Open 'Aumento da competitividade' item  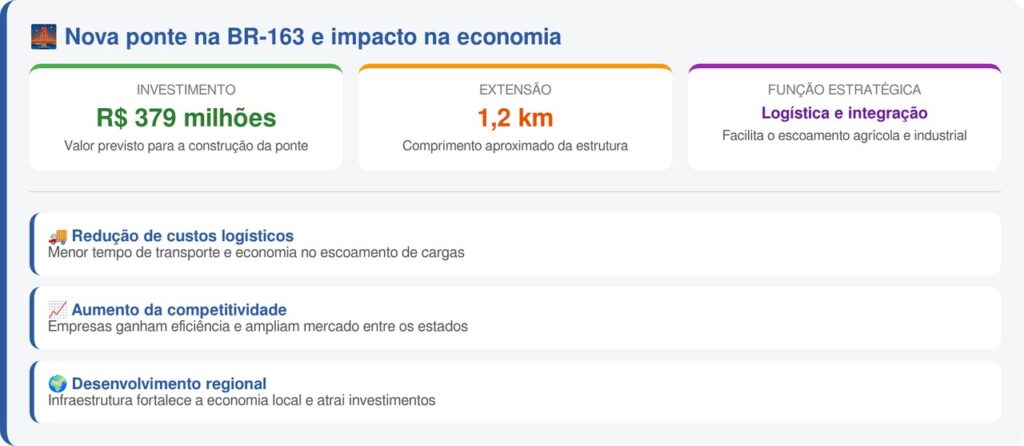(178, 310)
